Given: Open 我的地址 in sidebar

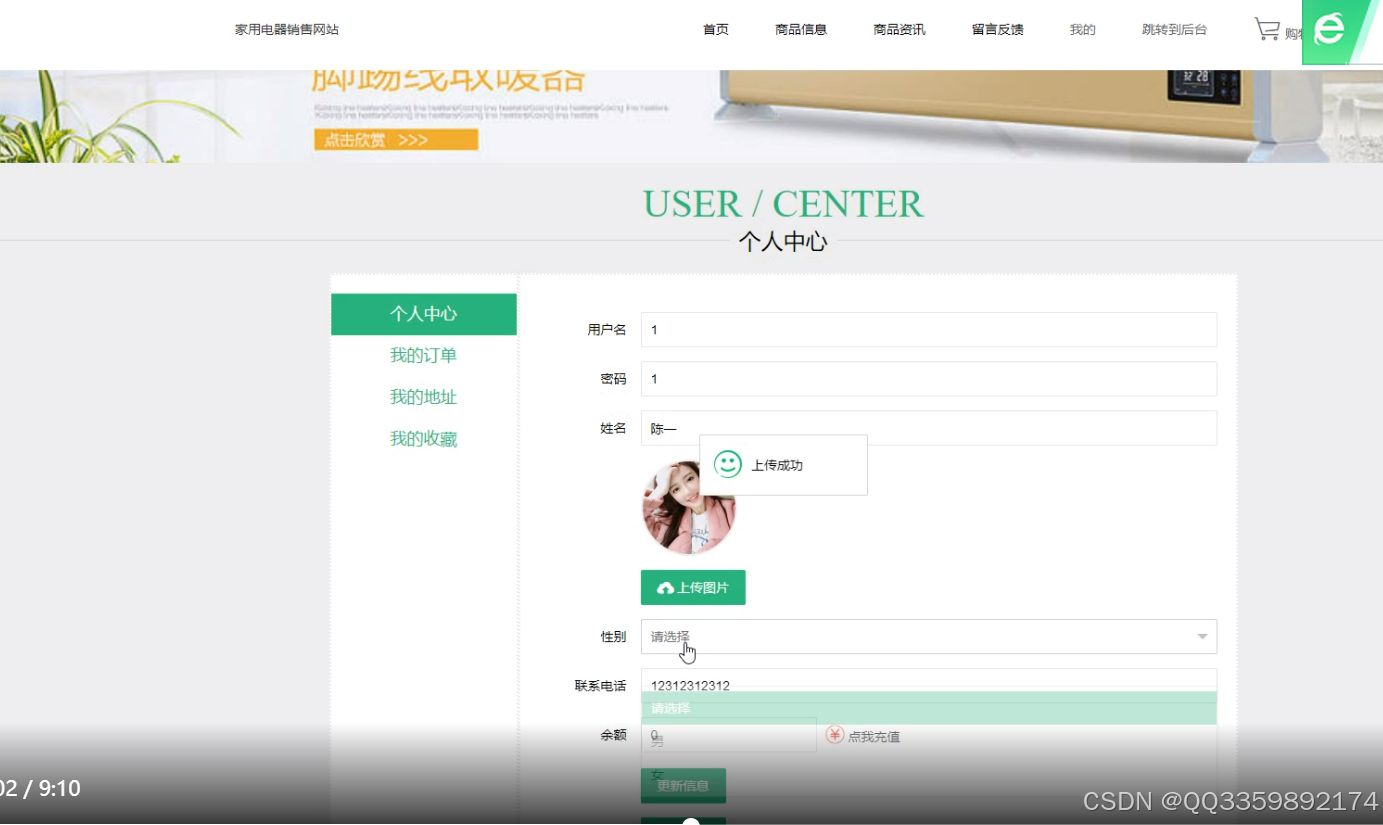Looking at the screenshot, I should (x=424, y=398).
